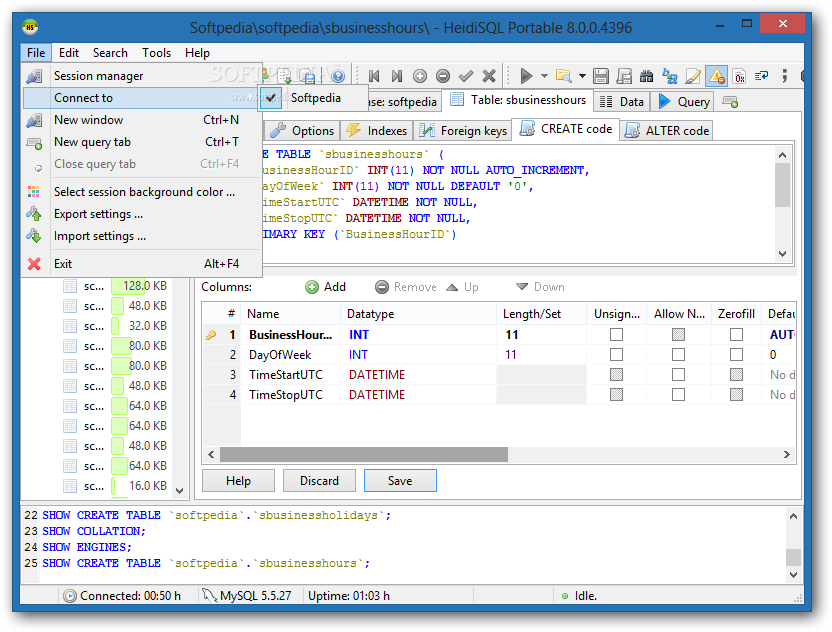The width and height of the screenshot is (832, 632).
Task: Toggle Allow NULL checkbox for DayOfWeek row
Action: point(678,355)
